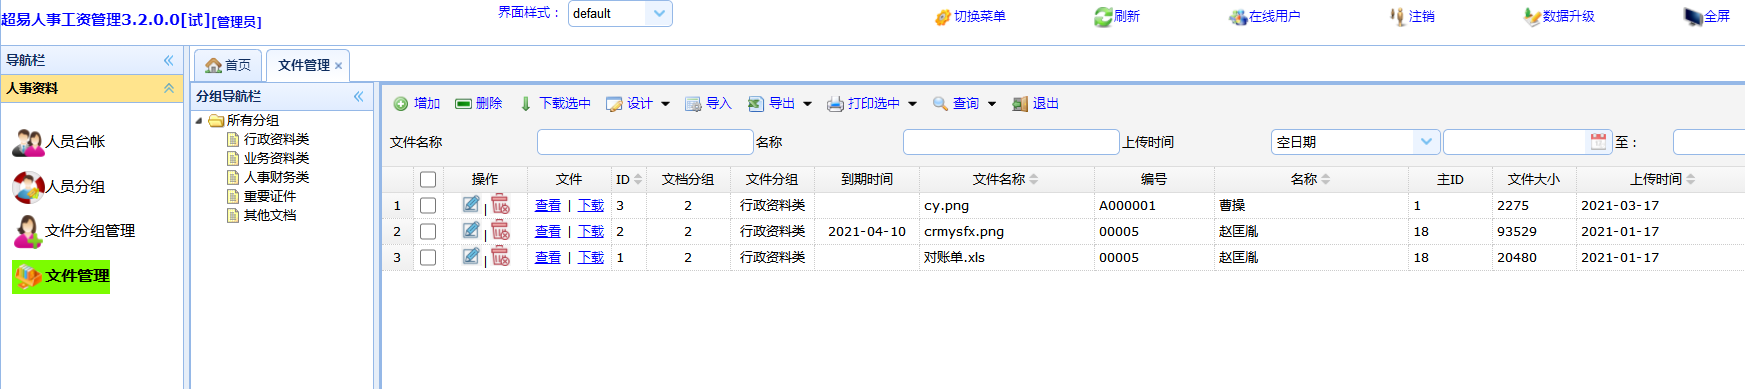The height and width of the screenshot is (389, 1745).
Task: Switch to the 文件管理 tab
Action: point(304,65)
